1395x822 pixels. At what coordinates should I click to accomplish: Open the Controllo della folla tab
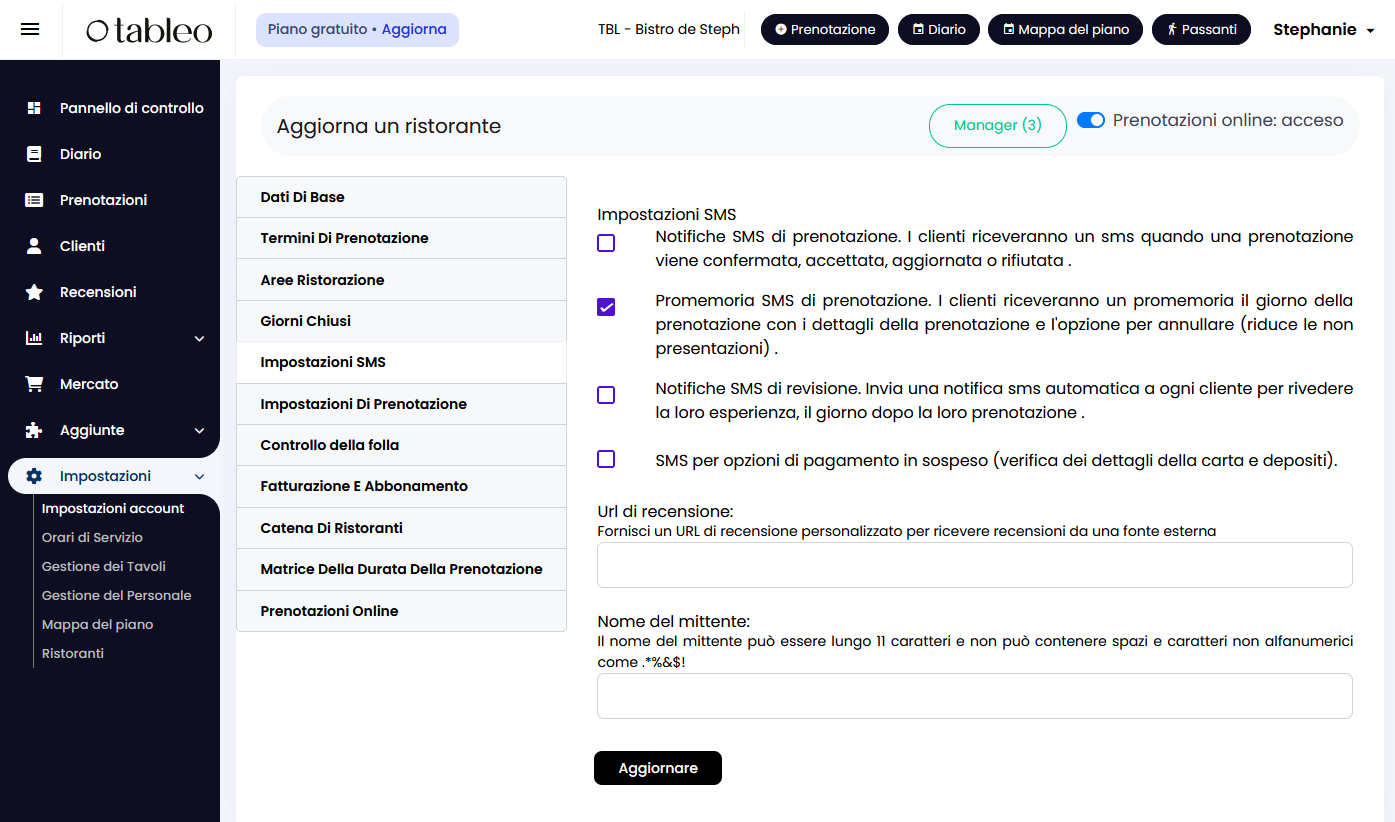point(401,445)
